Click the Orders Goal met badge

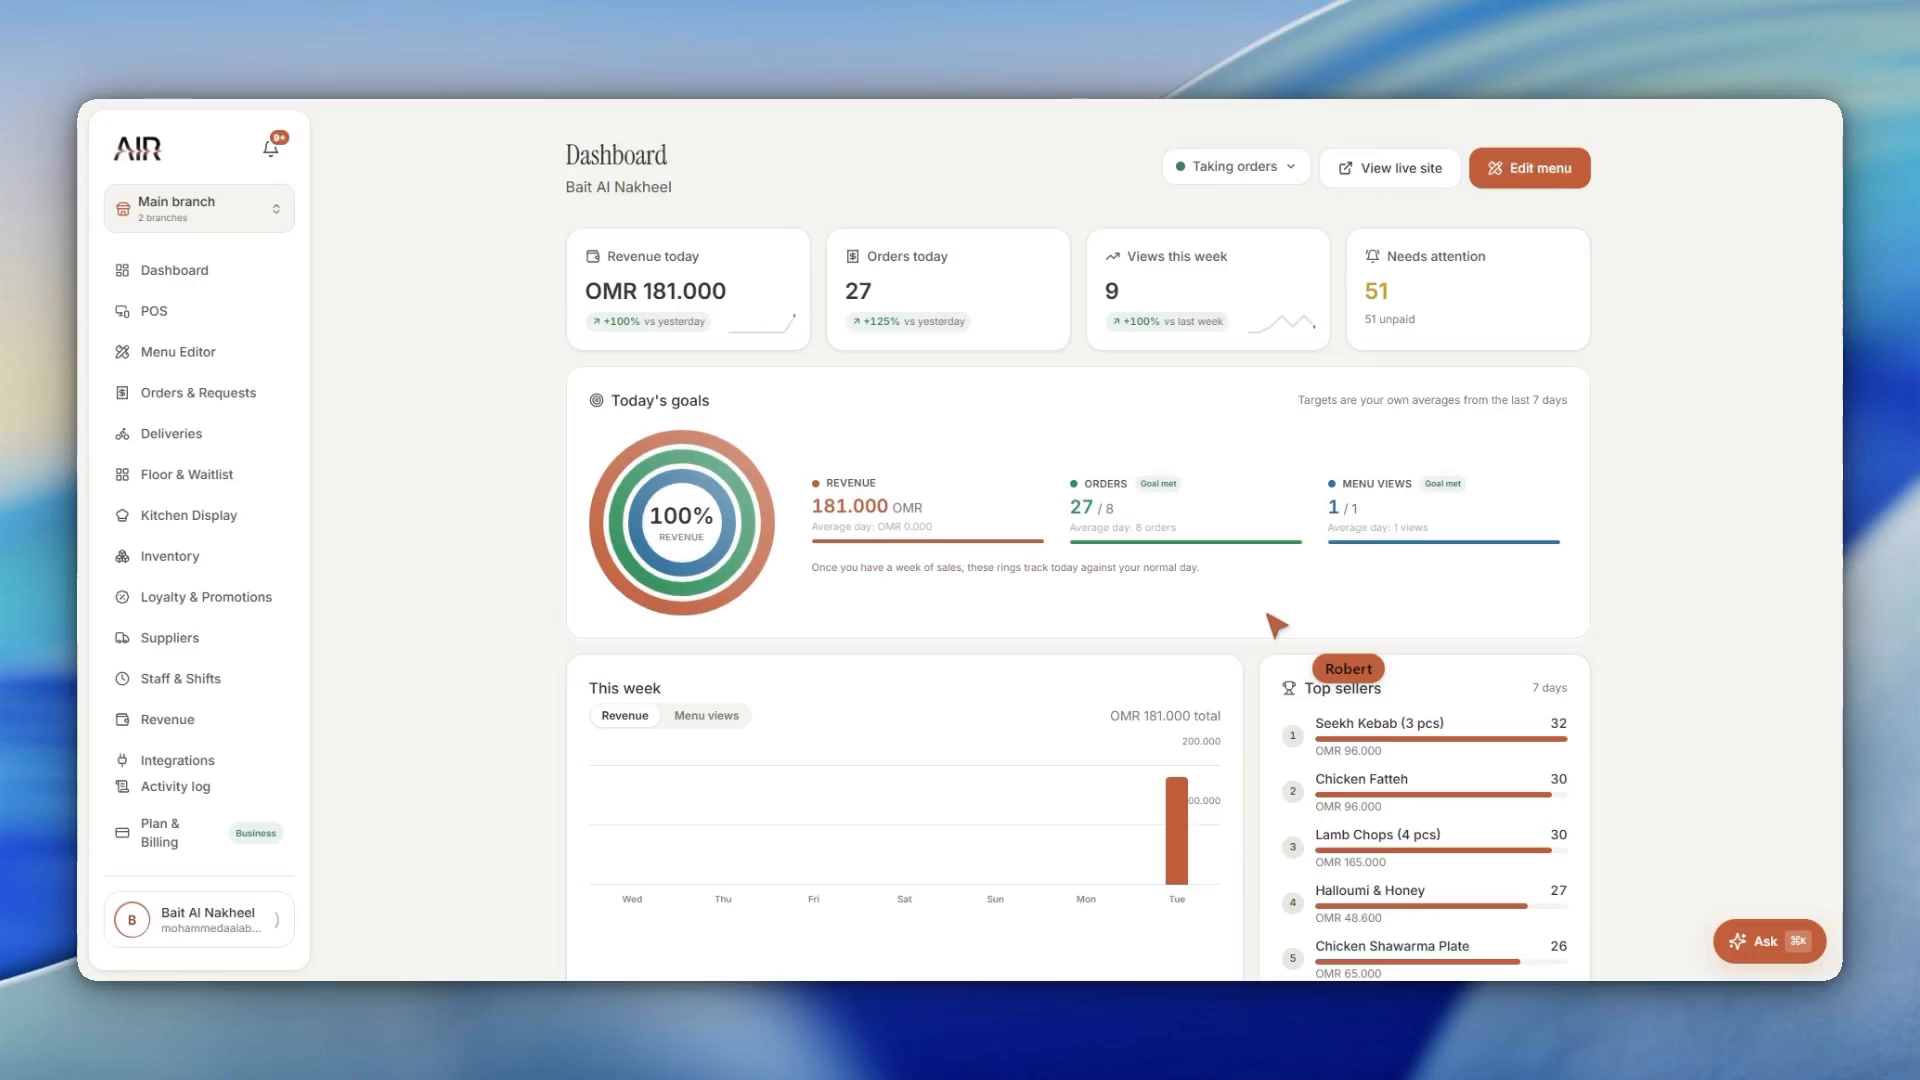(1158, 484)
